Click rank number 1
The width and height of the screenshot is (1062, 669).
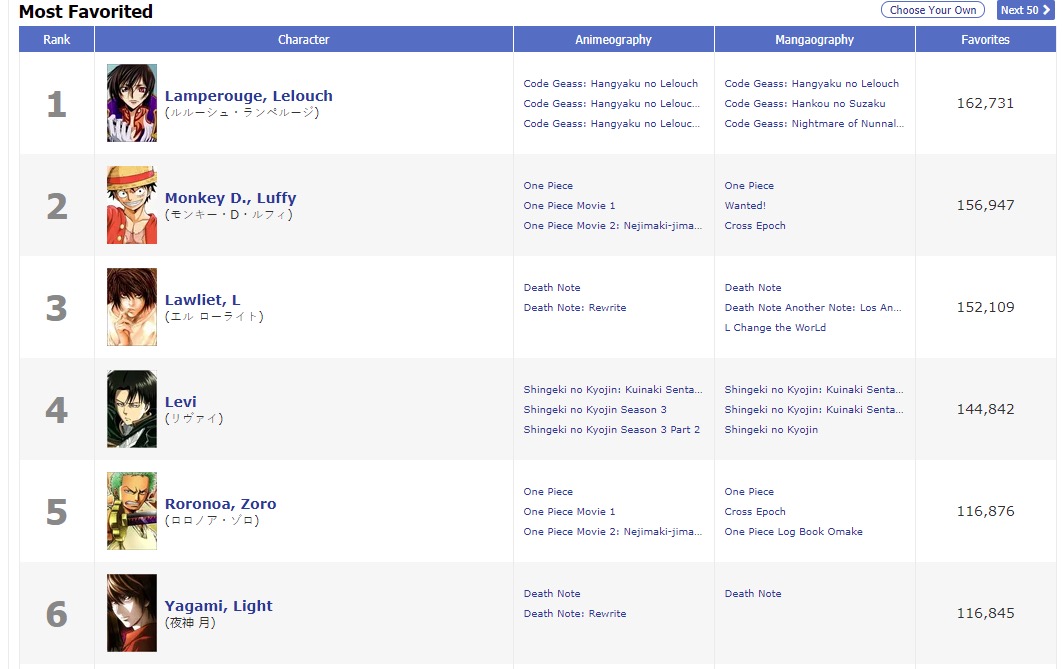57,104
